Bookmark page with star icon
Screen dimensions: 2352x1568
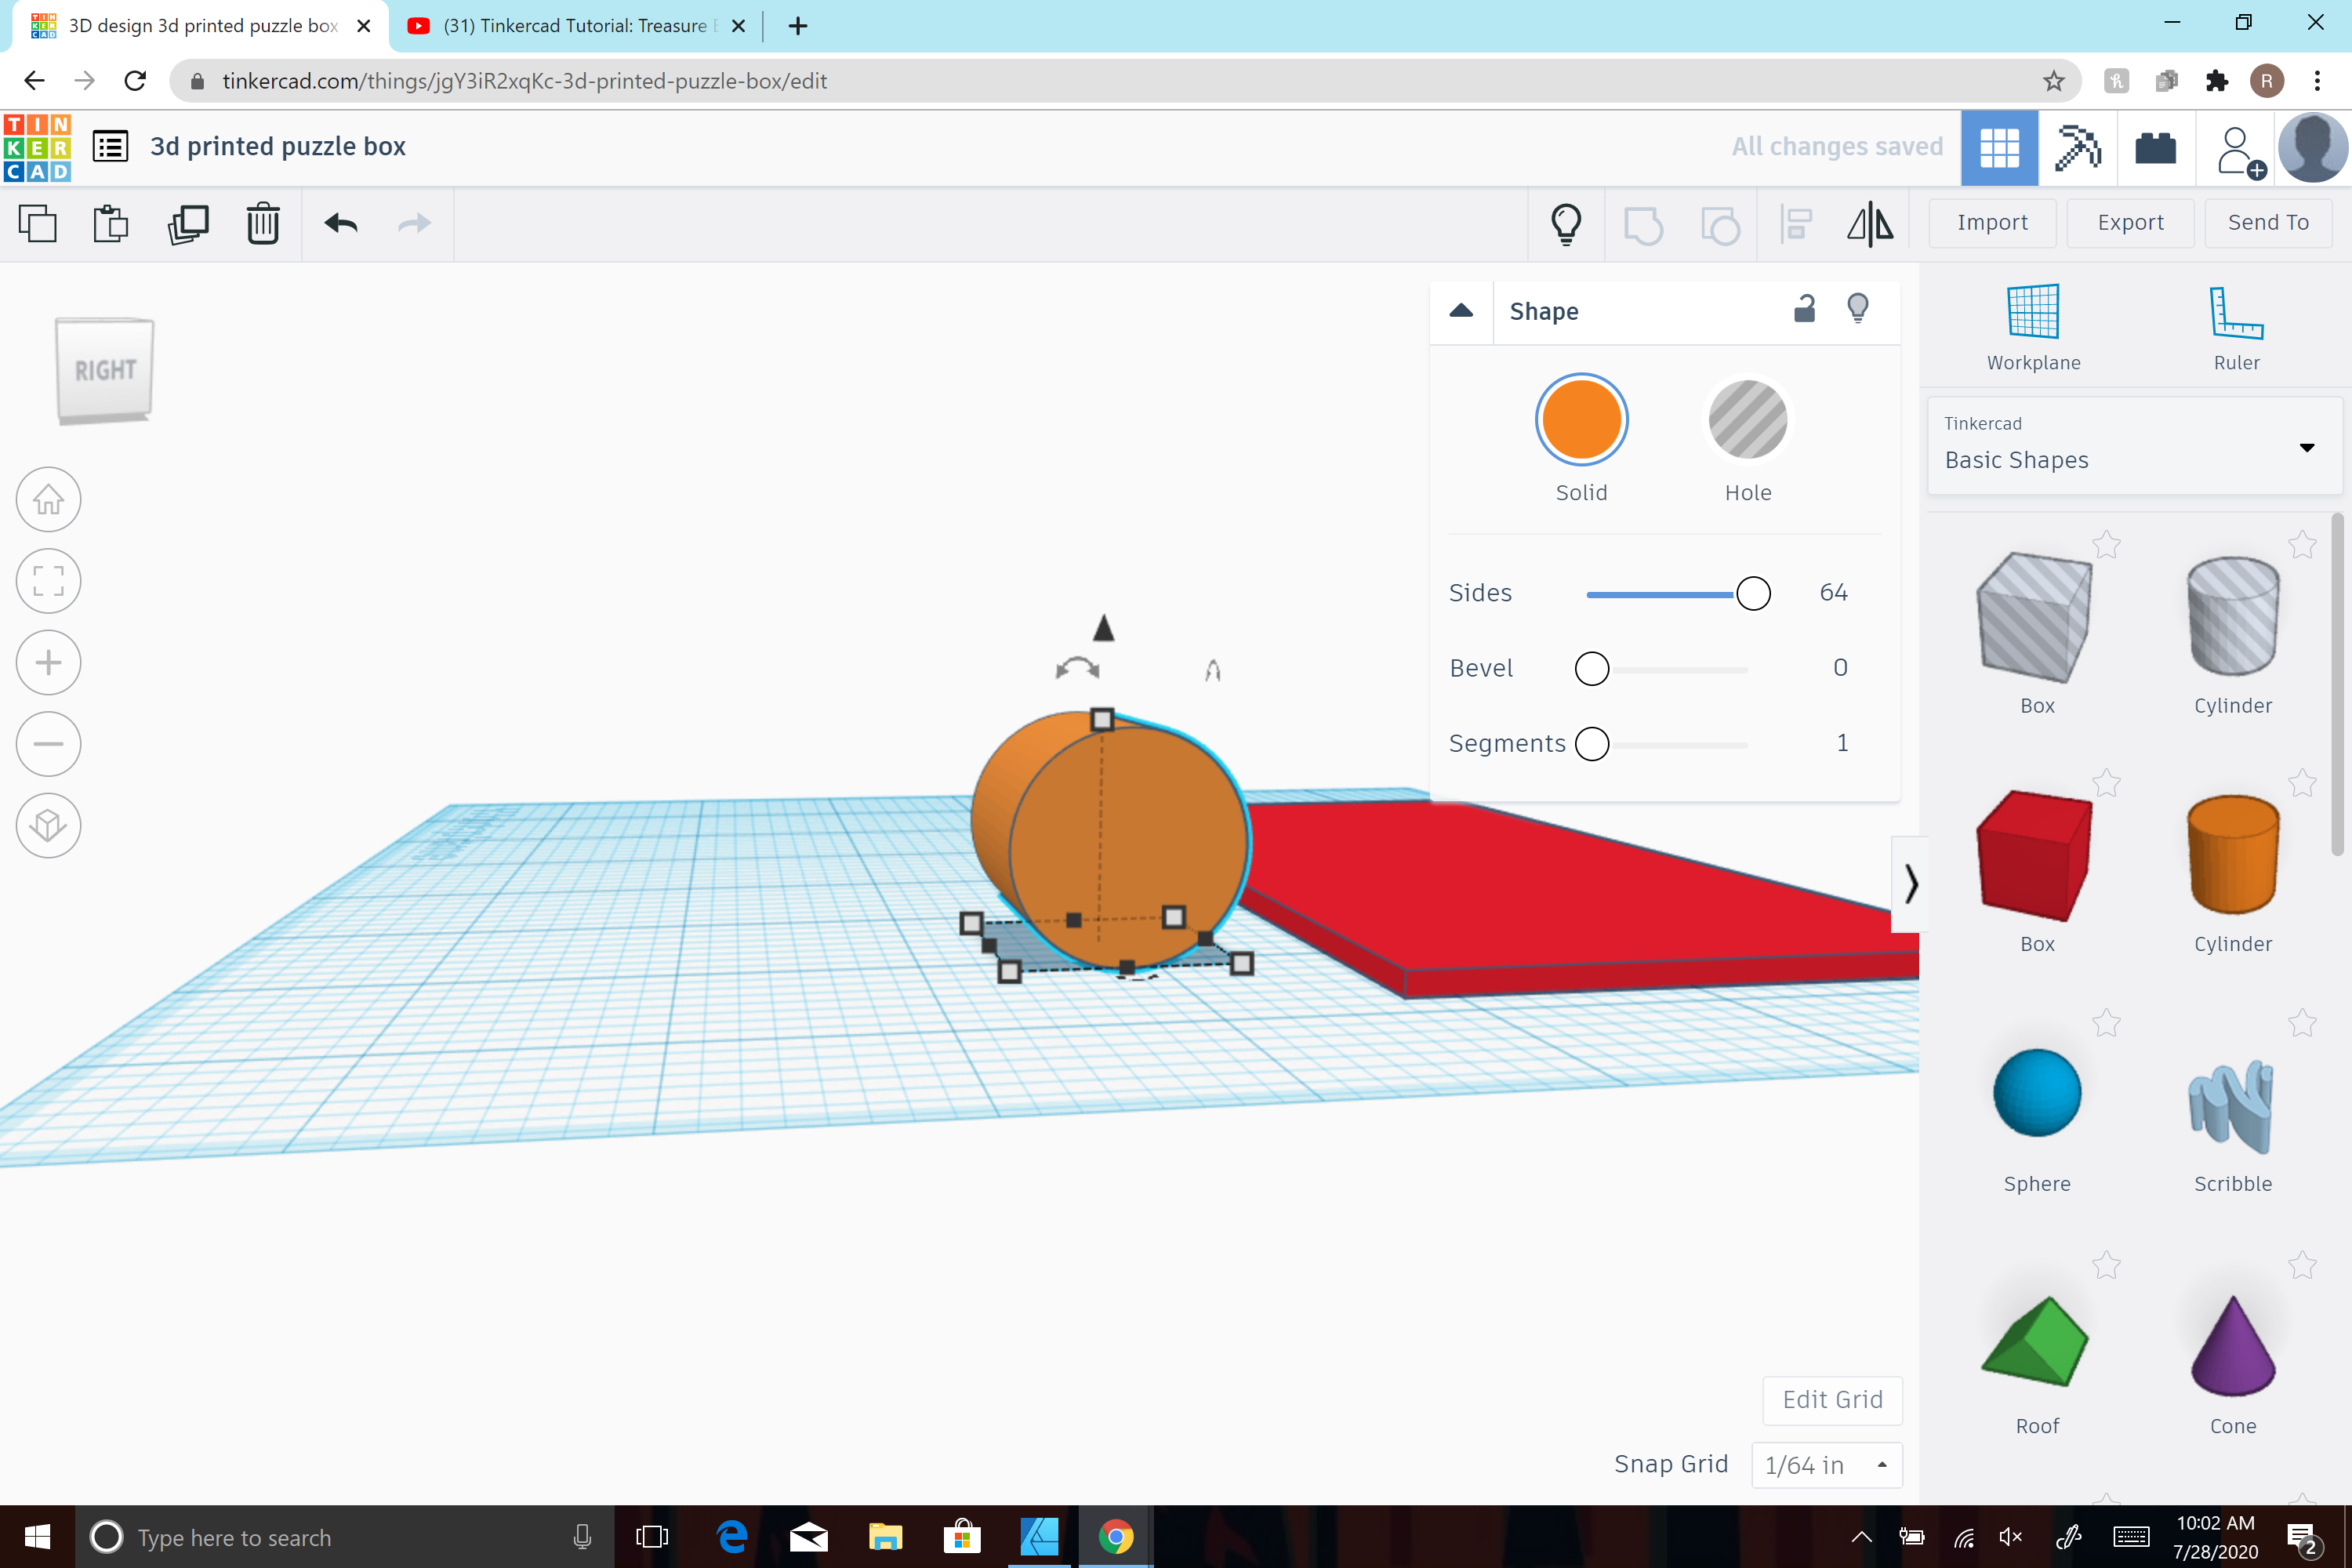point(2053,81)
